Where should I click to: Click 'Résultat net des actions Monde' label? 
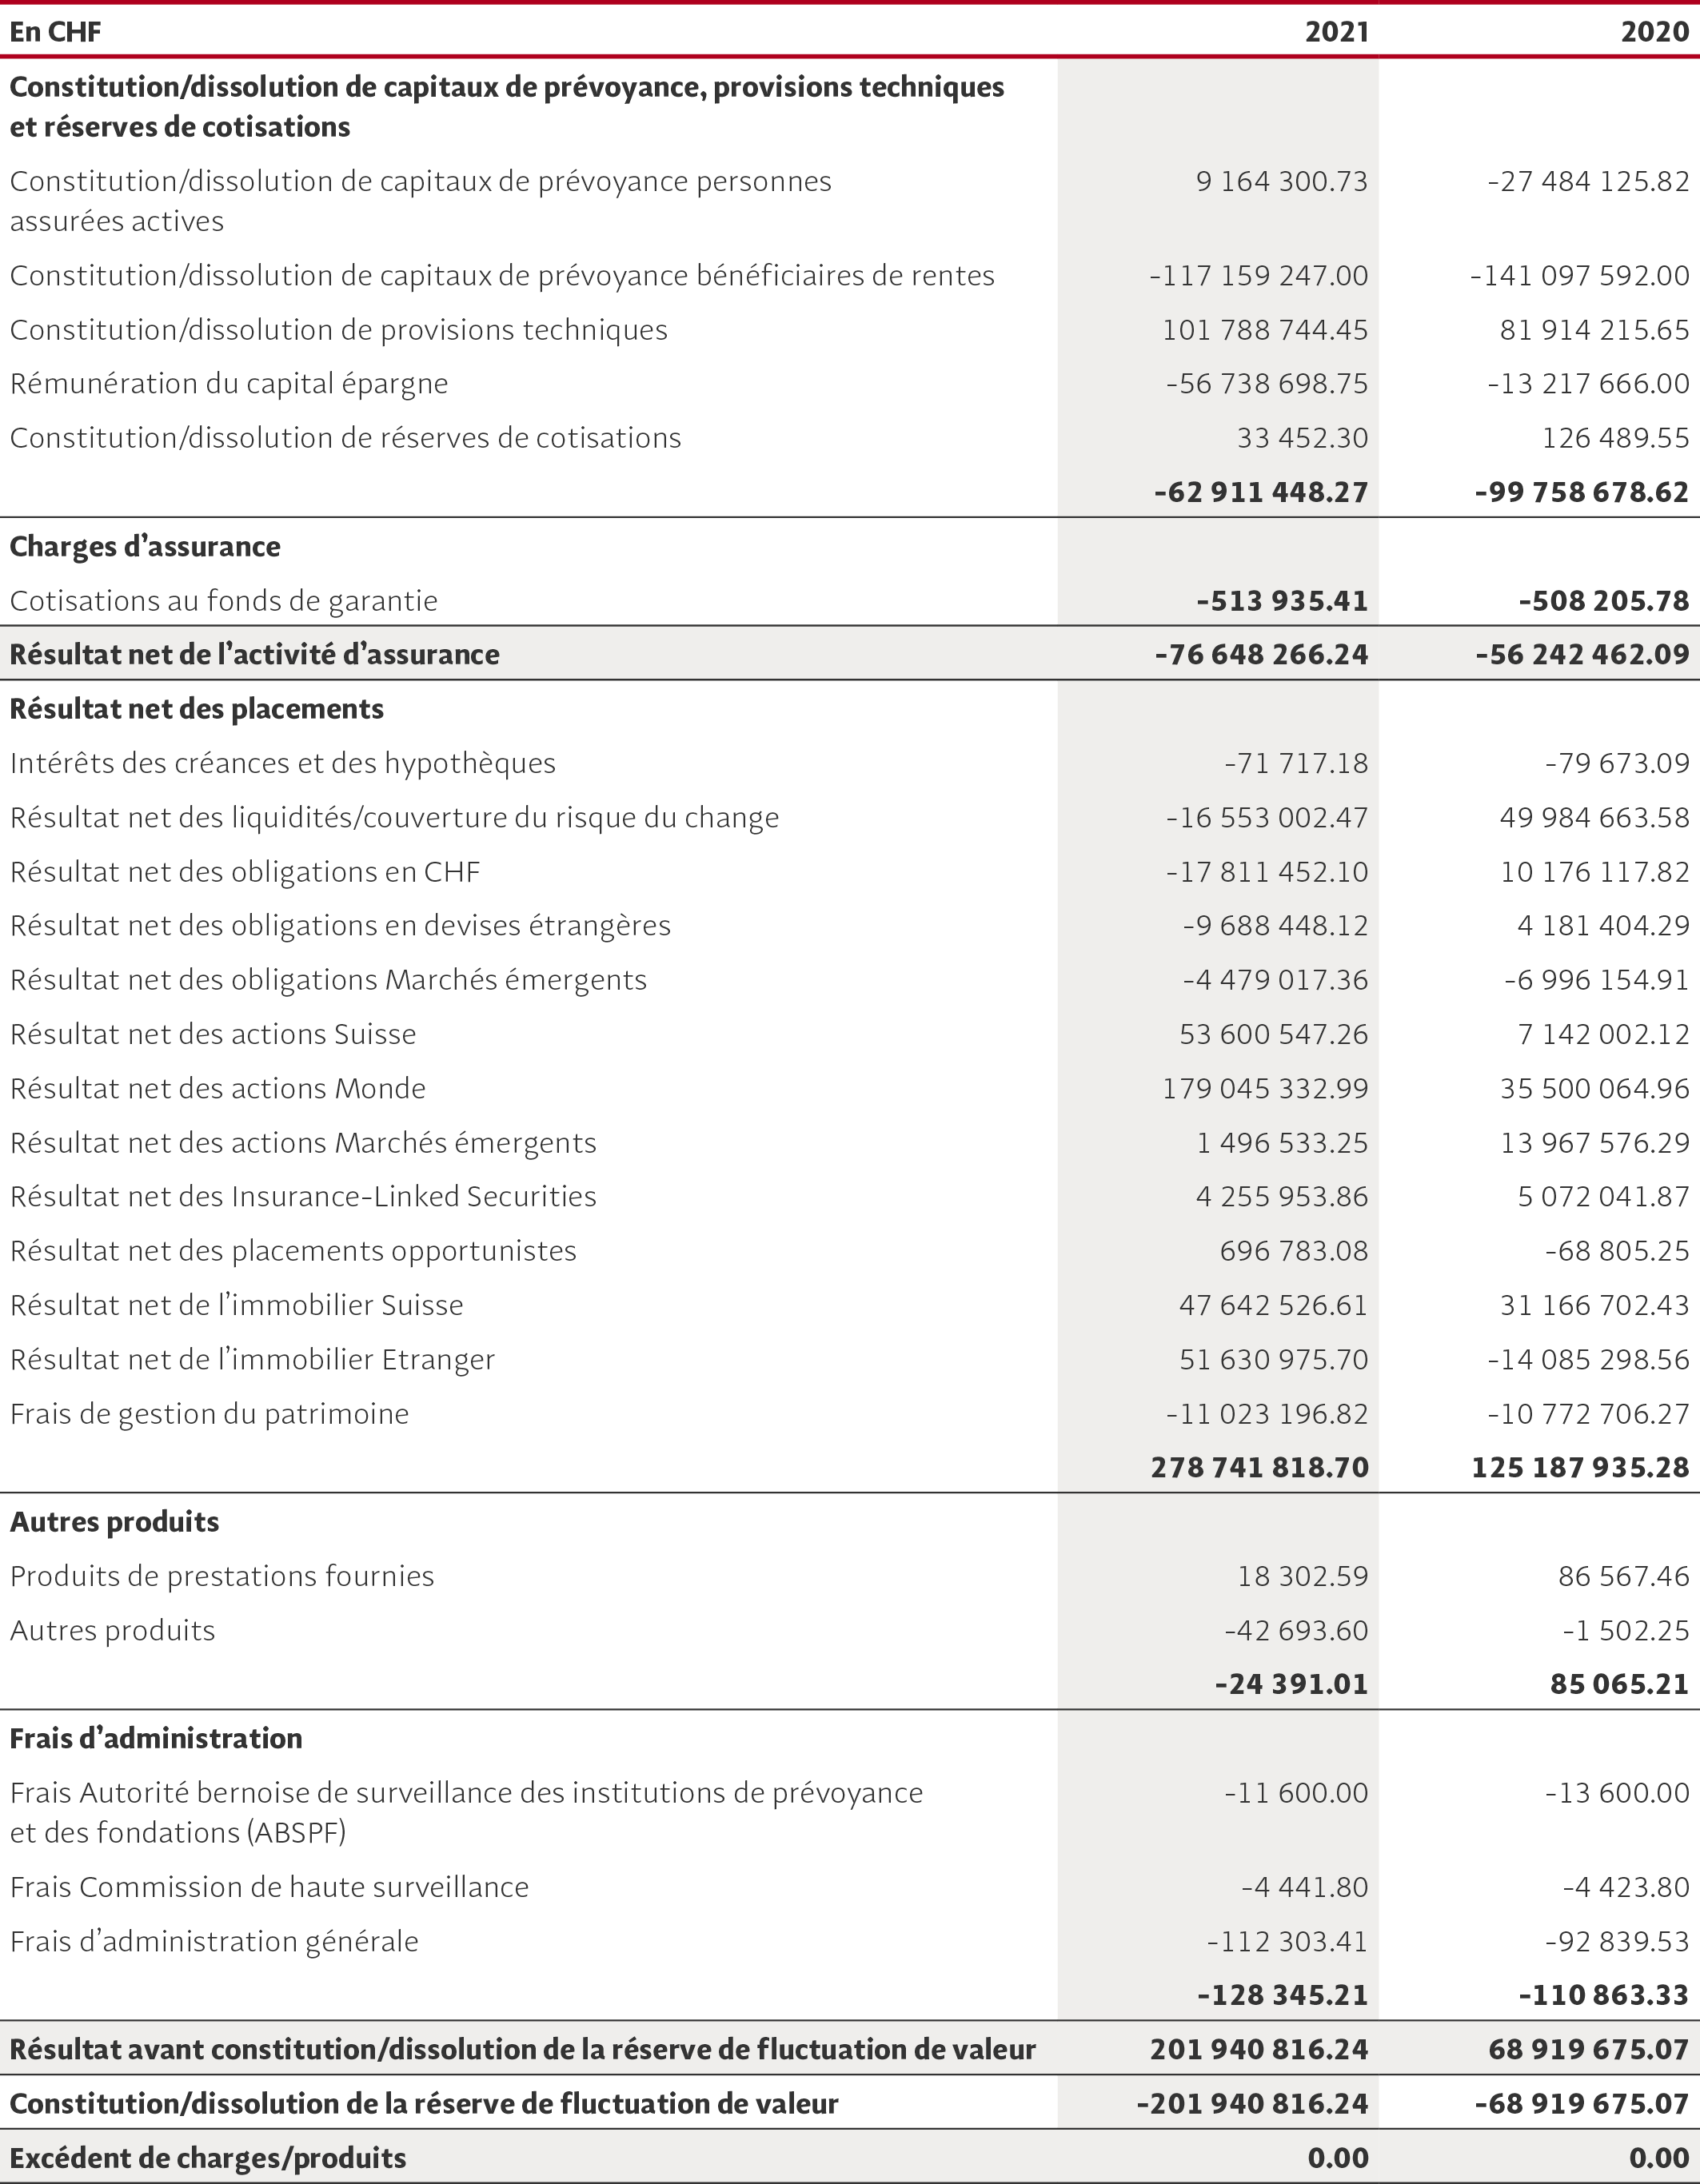pyautogui.click(x=218, y=1088)
